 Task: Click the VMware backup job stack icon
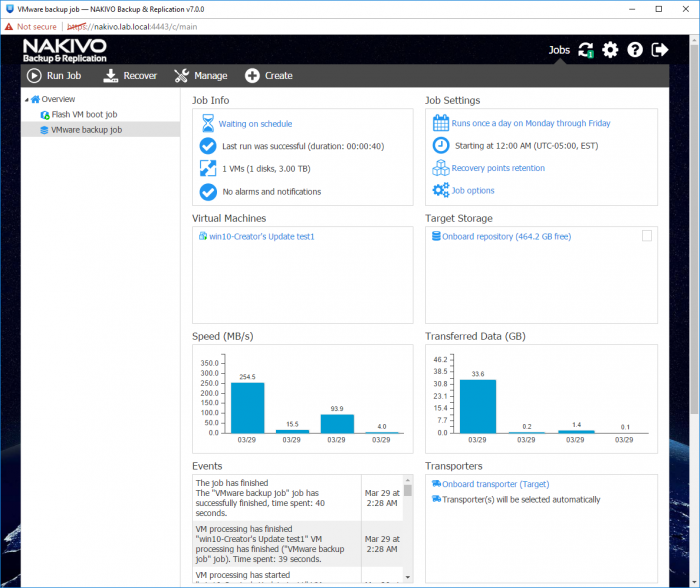(x=44, y=130)
